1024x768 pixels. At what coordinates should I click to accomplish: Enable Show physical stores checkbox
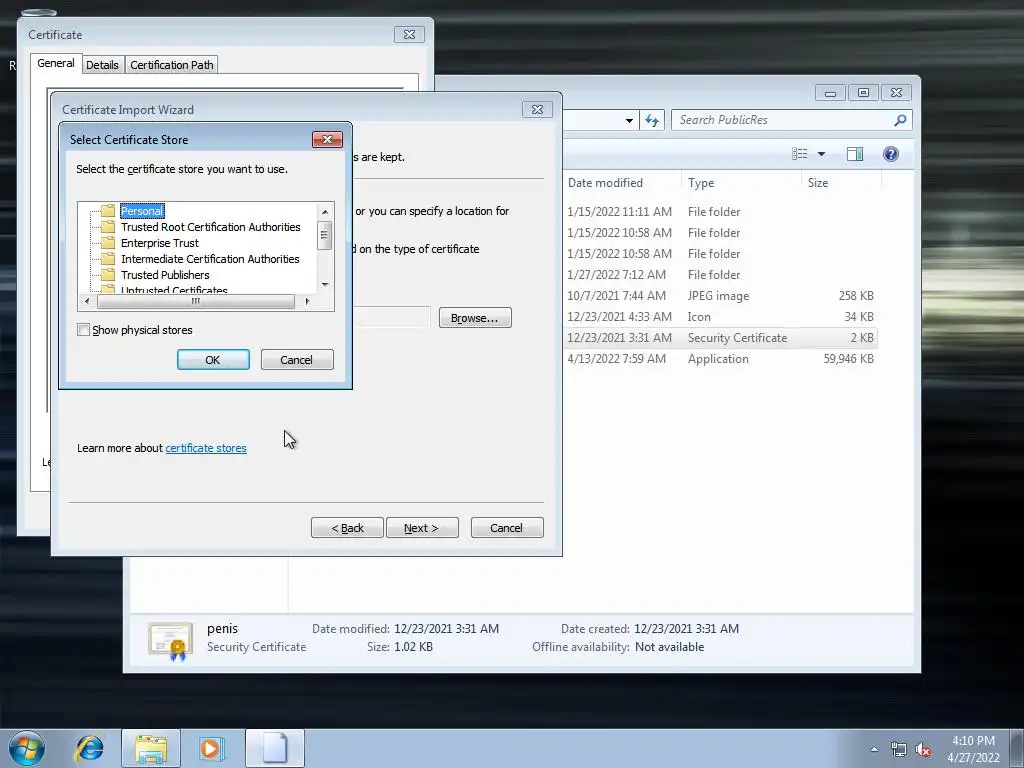coord(84,330)
